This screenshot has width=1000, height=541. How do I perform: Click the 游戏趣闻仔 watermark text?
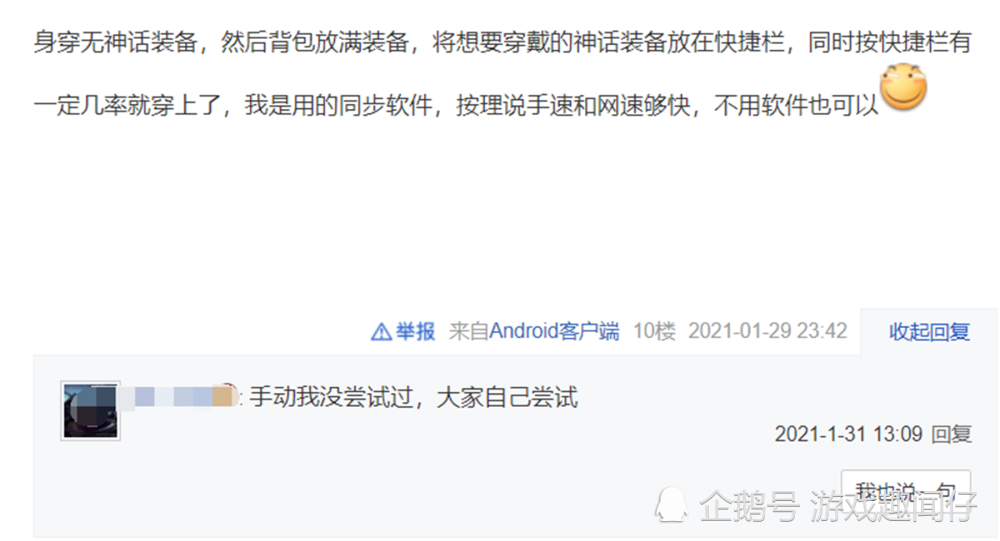(893, 507)
